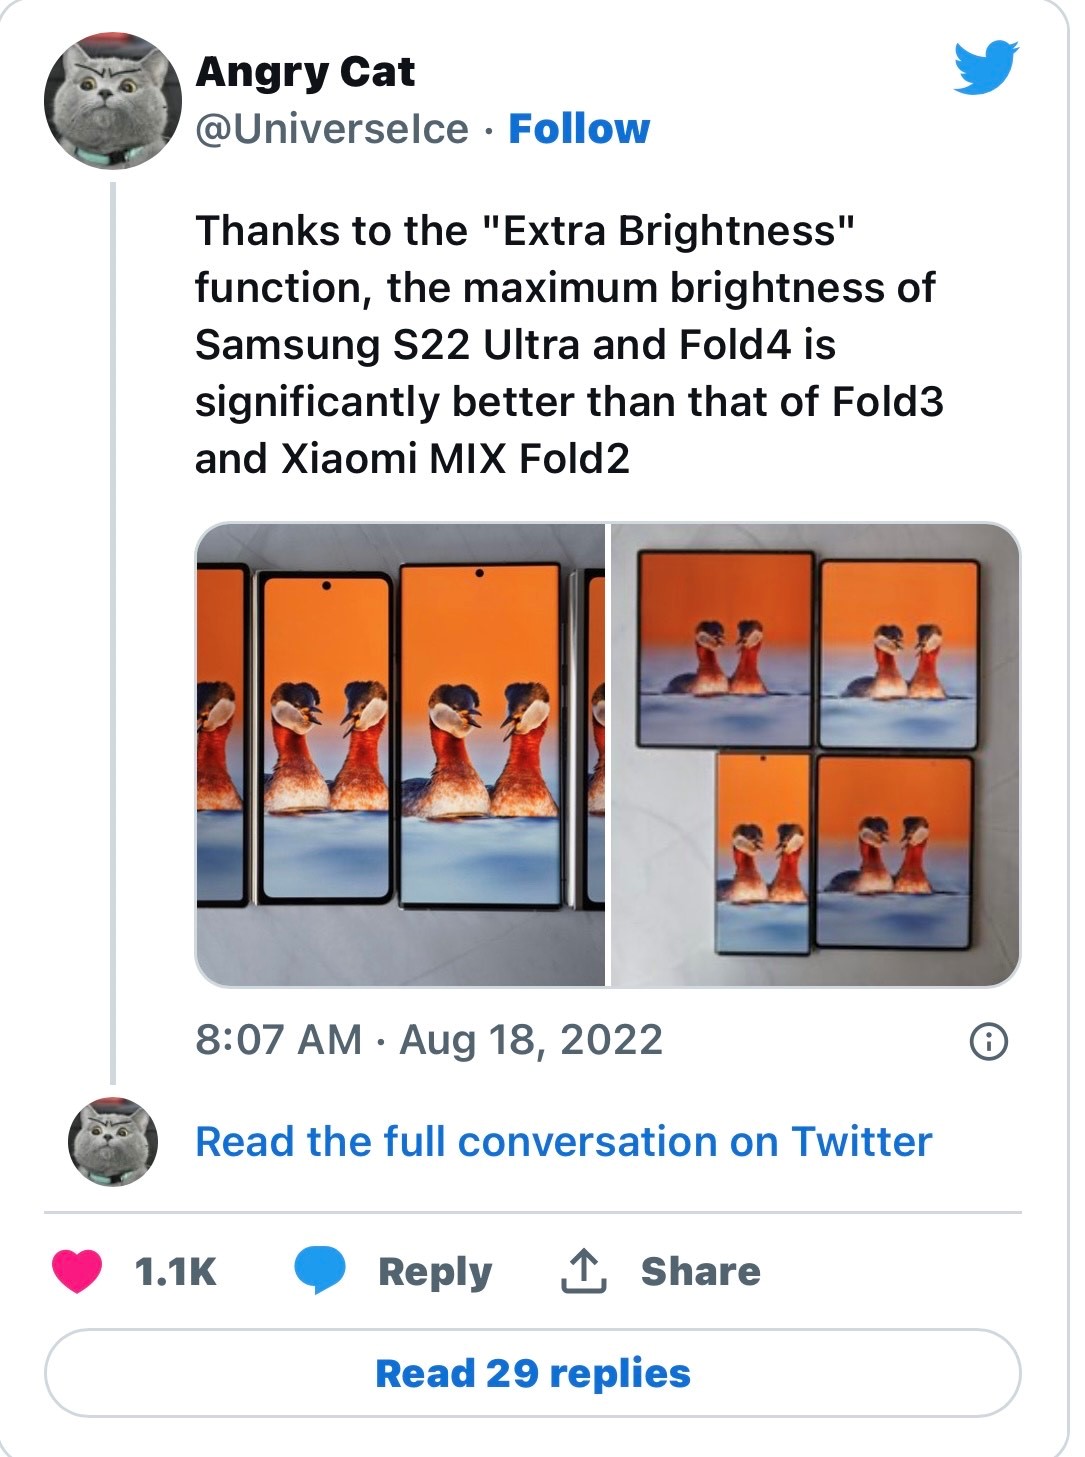Click the Twitter bird logo
The image size is (1085, 1457).
point(985,68)
